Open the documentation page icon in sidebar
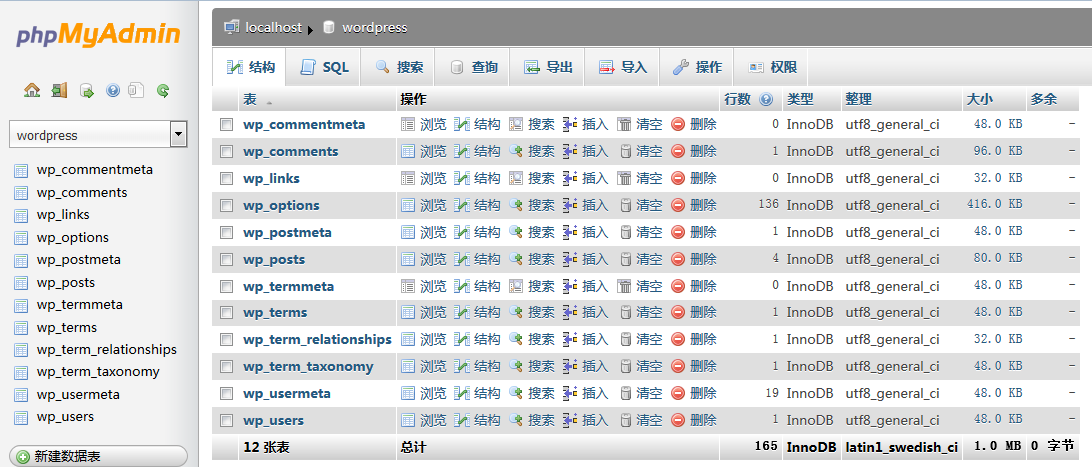This screenshot has width=1092, height=467. [136, 90]
